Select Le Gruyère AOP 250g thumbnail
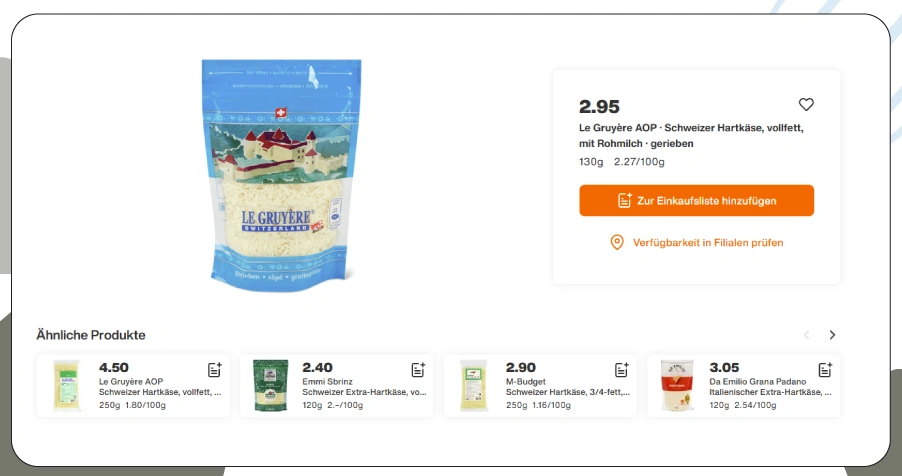 pyautogui.click(x=66, y=385)
